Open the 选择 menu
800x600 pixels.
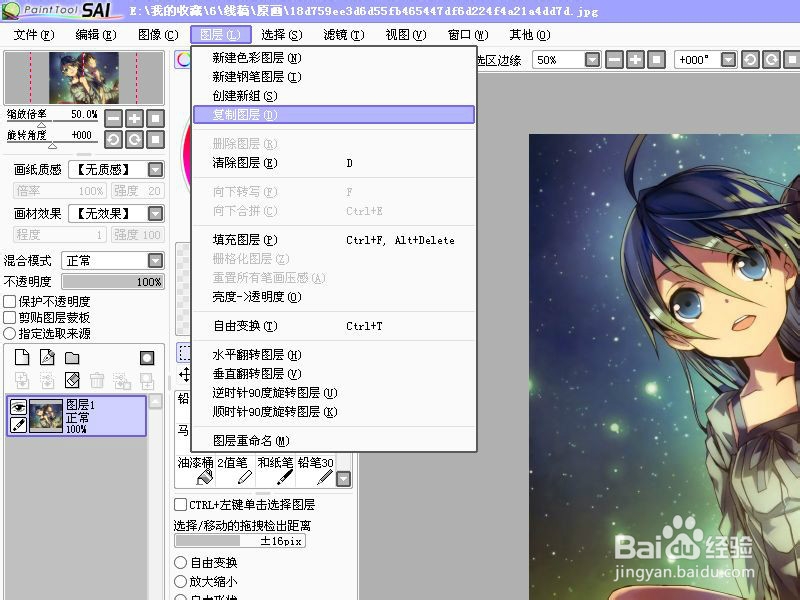click(282, 35)
